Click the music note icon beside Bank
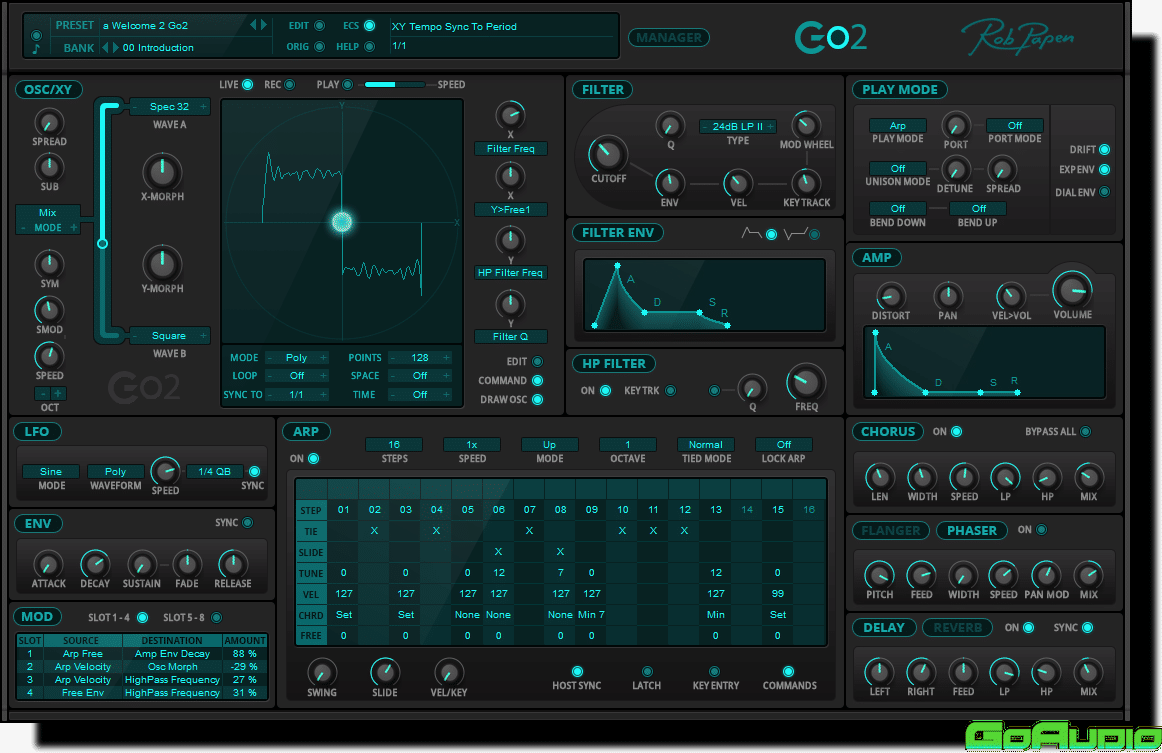The height and width of the screenshot is (753, 1162). 36,49
